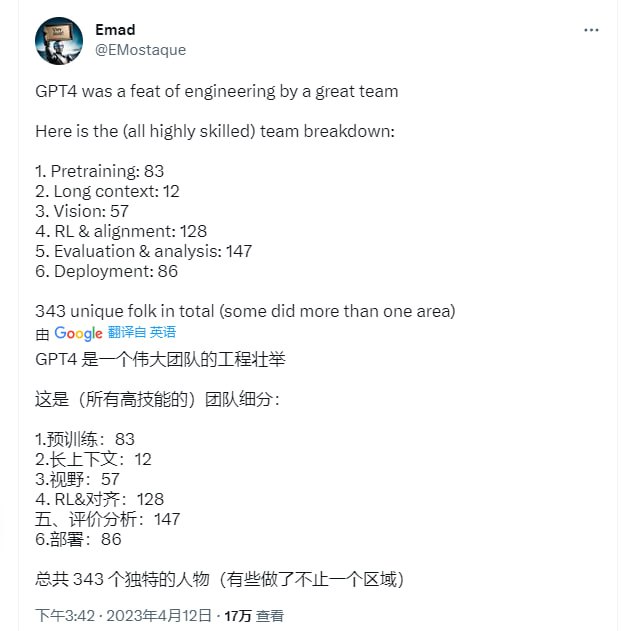This screenshot has width=627, height=631.
Task: Click the '343 unique folk in total' sentence
Action: tap(245, 311)
